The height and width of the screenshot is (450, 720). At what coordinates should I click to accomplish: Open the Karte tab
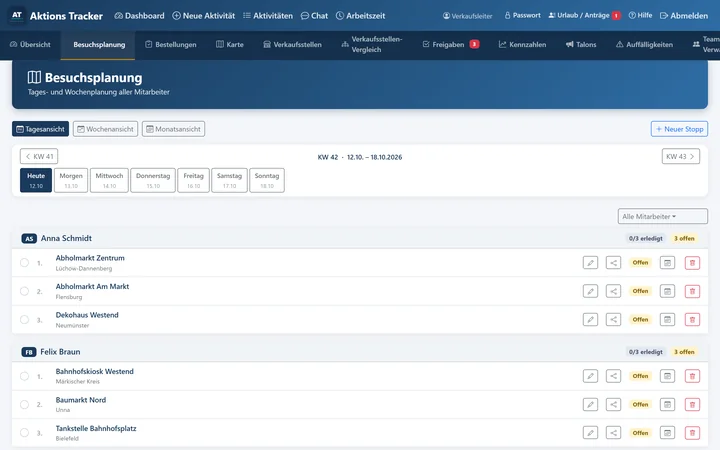click(230, 45)
